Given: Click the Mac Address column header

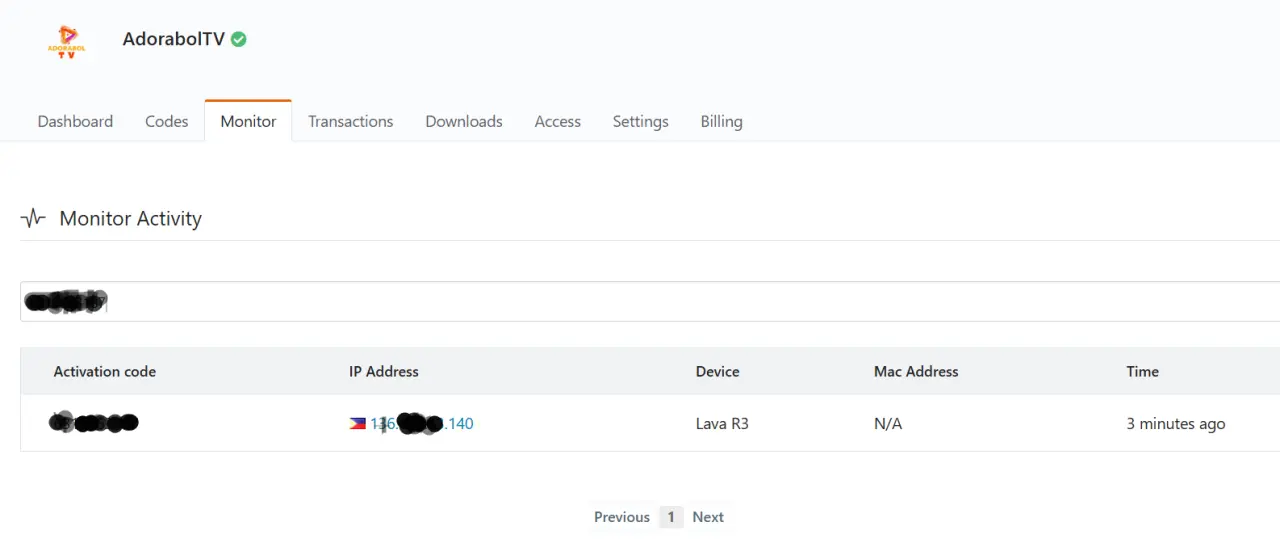Looking at the screenshot, I should [916, 371].
